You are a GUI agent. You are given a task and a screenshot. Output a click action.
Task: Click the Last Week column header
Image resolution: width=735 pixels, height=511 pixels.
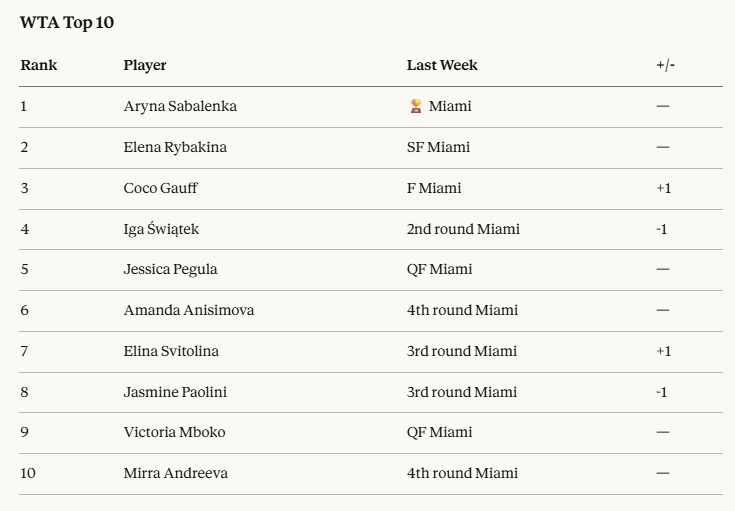442,66
